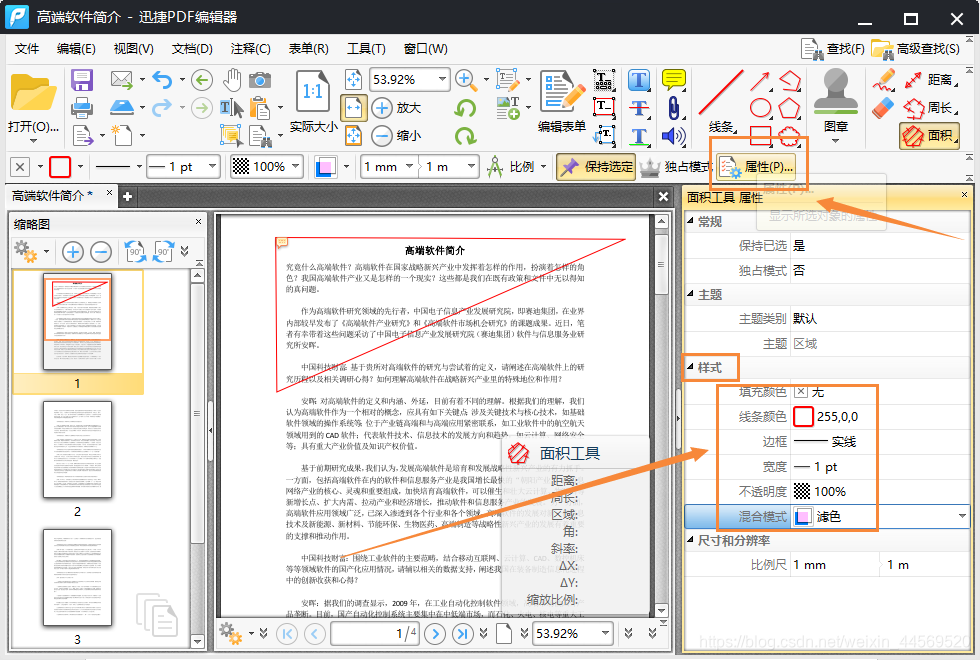
Task: Open the View(V) menu
Action: click(x=134, y=49)
